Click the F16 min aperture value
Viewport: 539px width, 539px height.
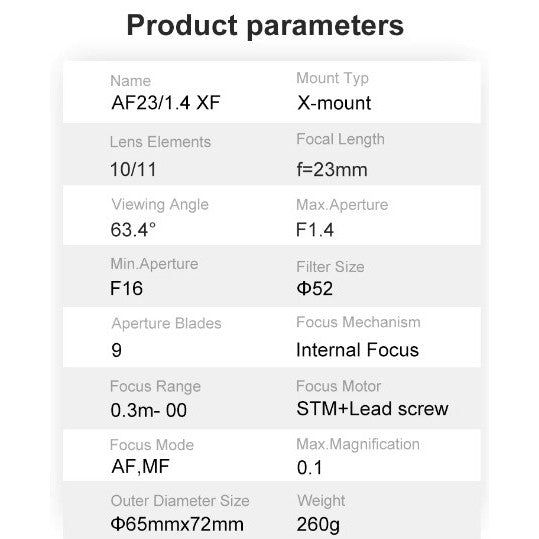[126, 288]
